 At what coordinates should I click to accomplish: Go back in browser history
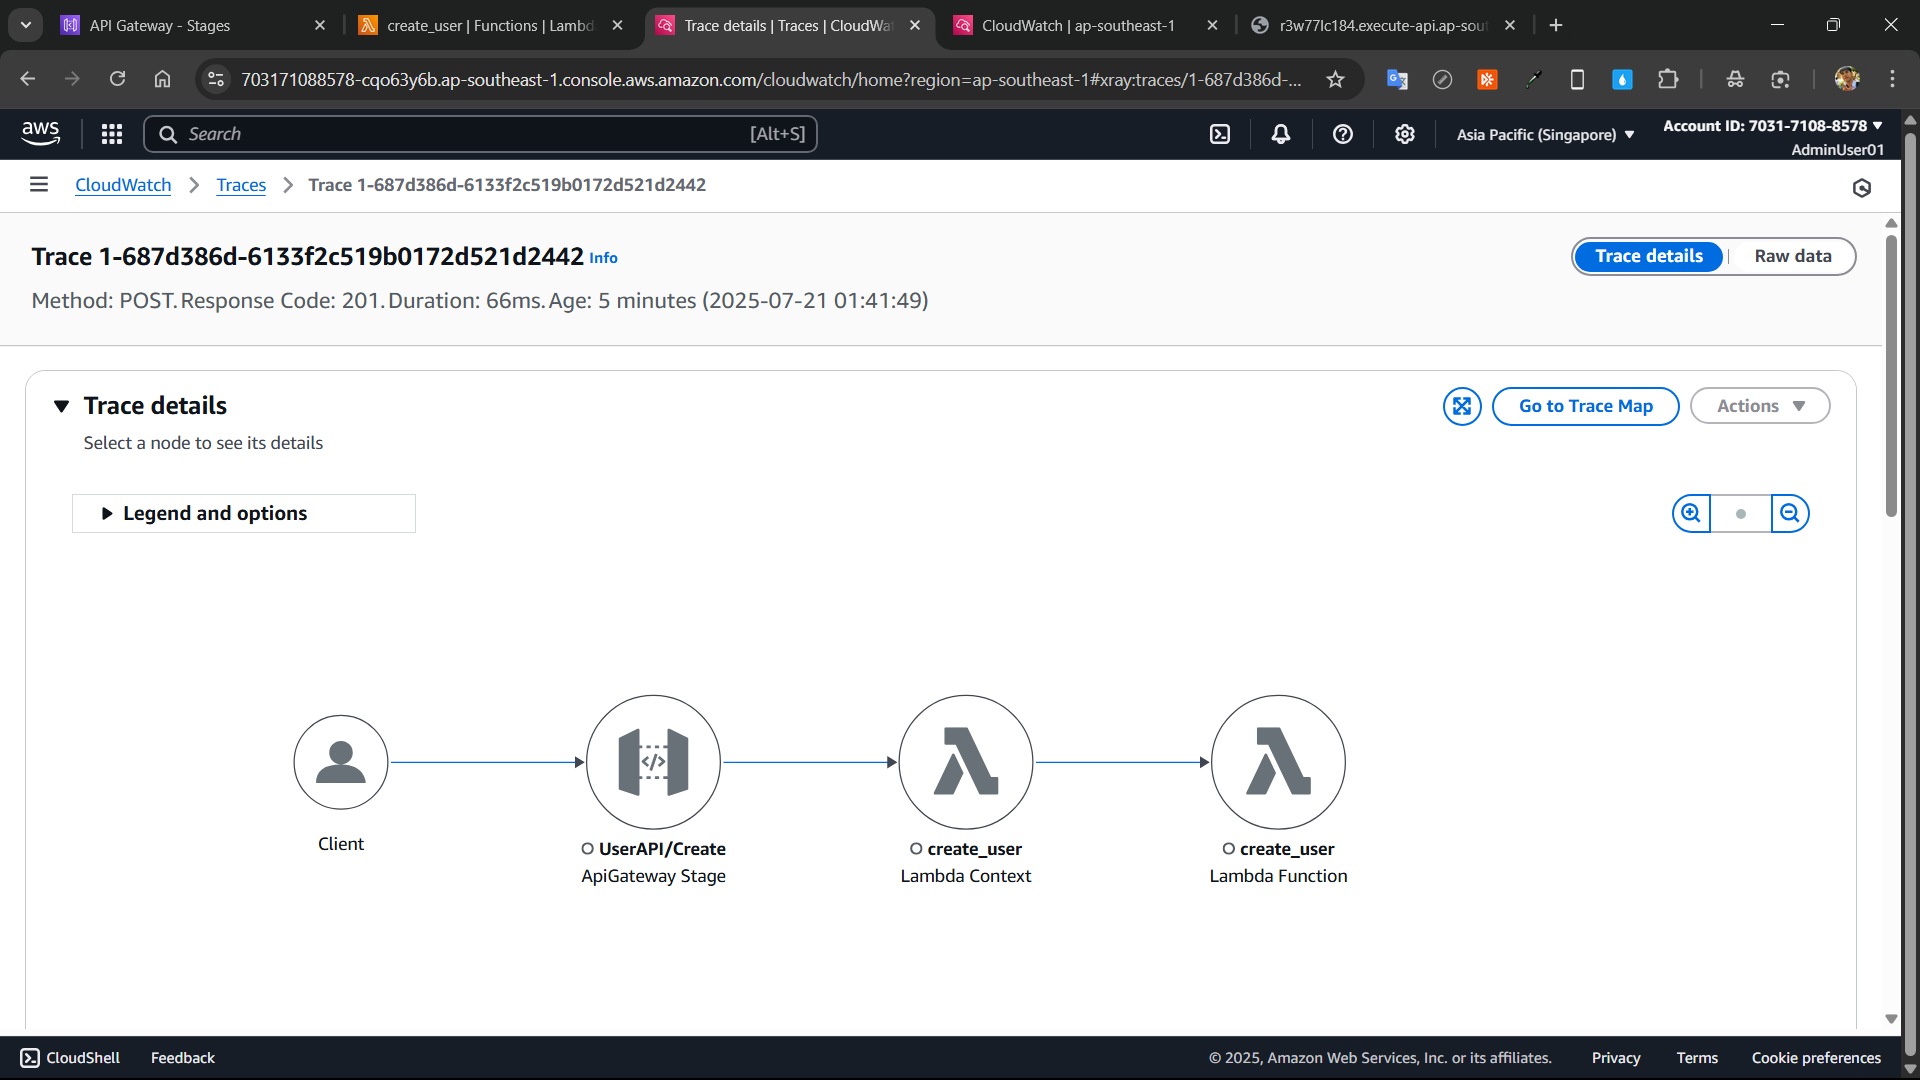click(28, 79)
